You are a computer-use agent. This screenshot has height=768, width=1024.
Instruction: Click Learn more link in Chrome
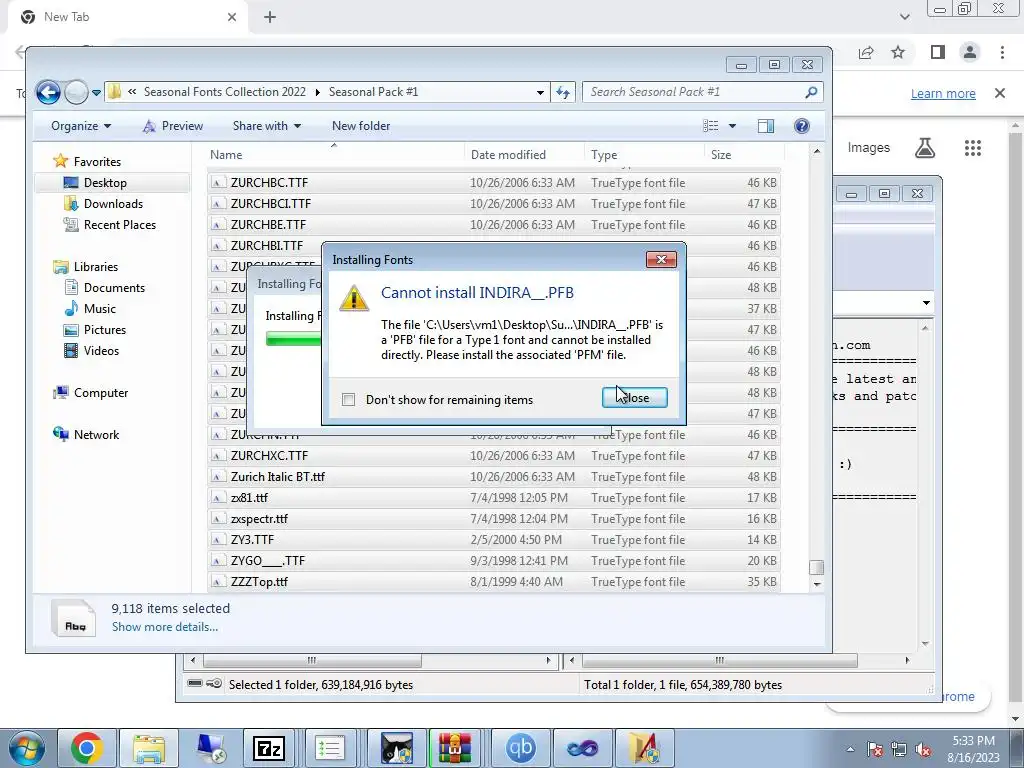click(x=943, y=93)
